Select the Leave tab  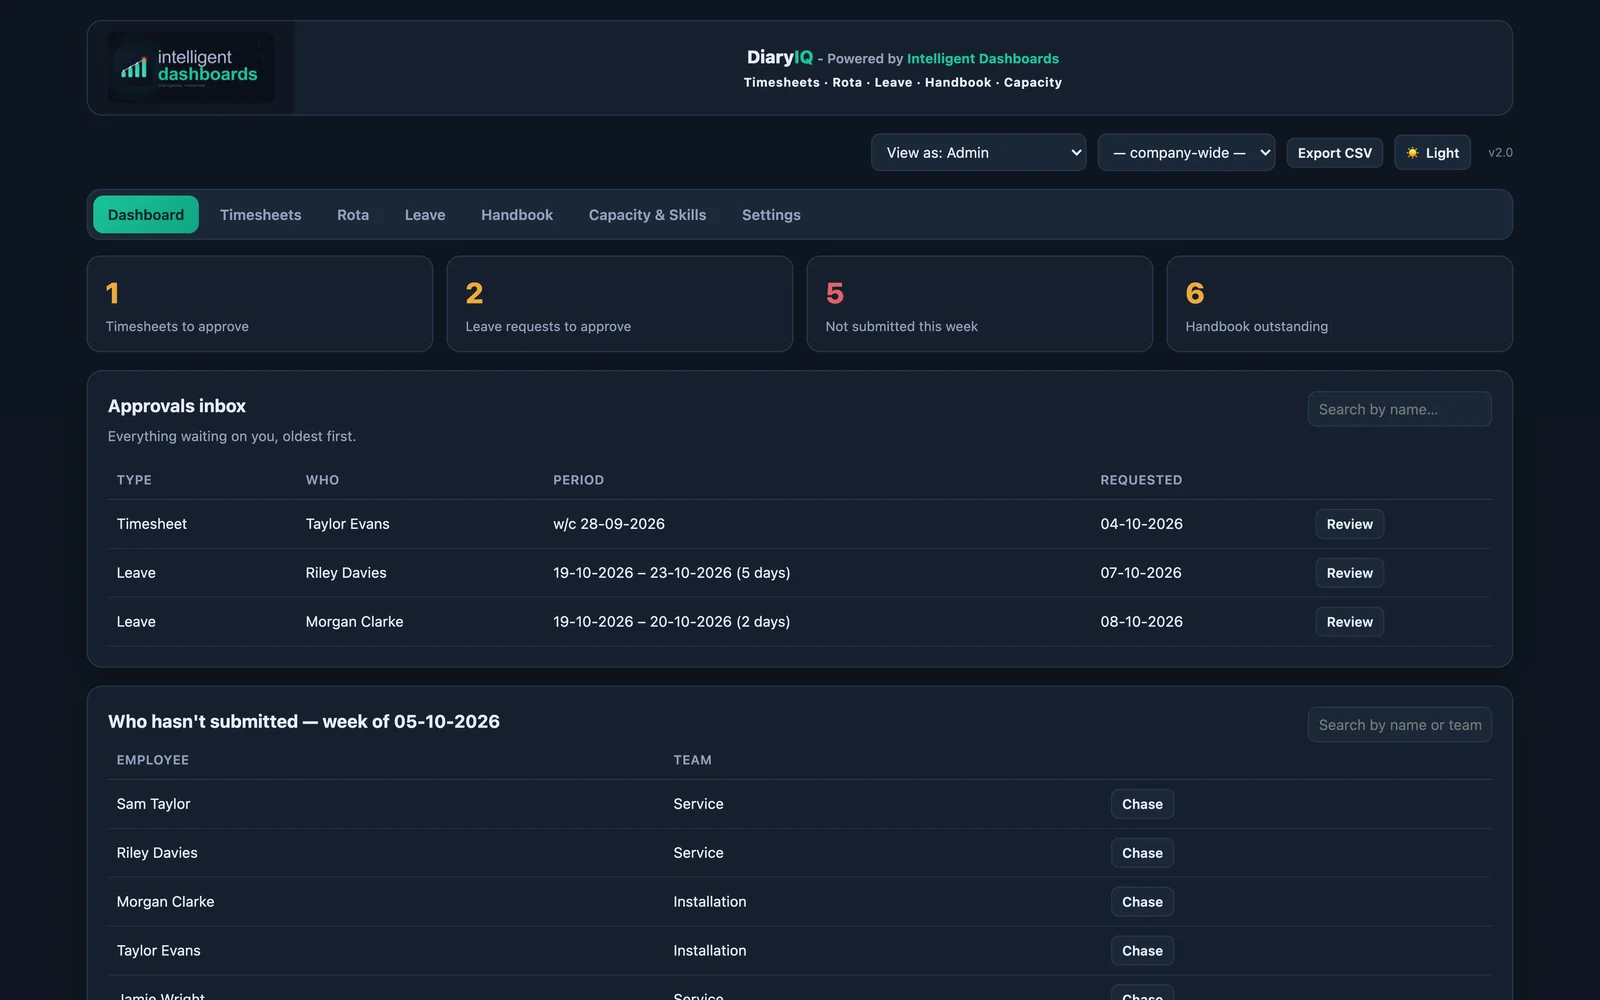point(425,215)
